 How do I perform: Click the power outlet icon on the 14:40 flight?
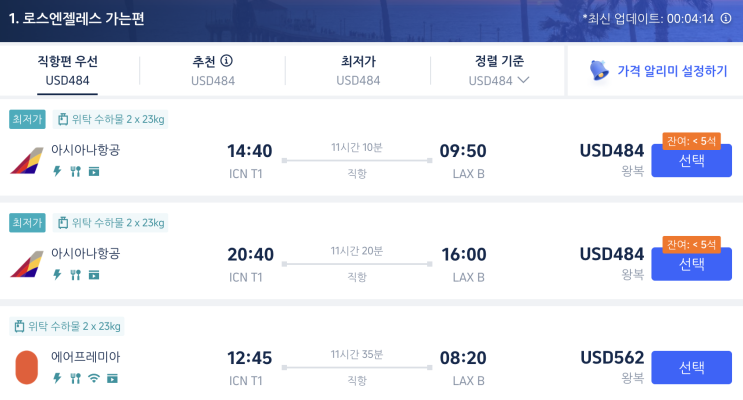57,171
